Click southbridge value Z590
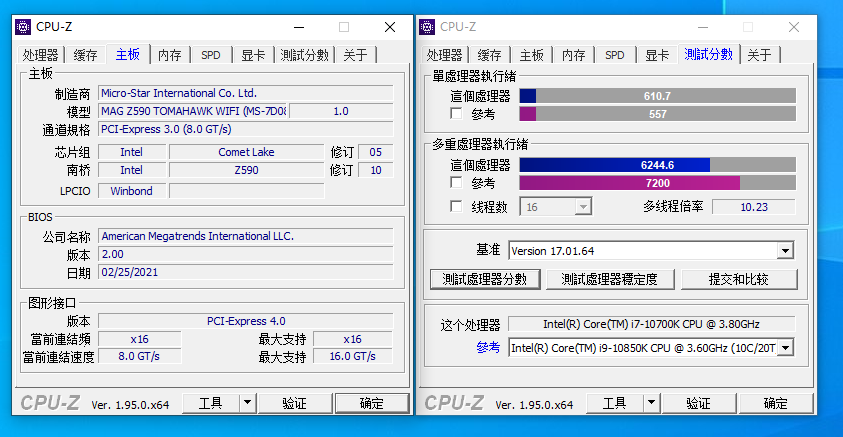Viewport: 843px width, 437px height. [246, 170]
